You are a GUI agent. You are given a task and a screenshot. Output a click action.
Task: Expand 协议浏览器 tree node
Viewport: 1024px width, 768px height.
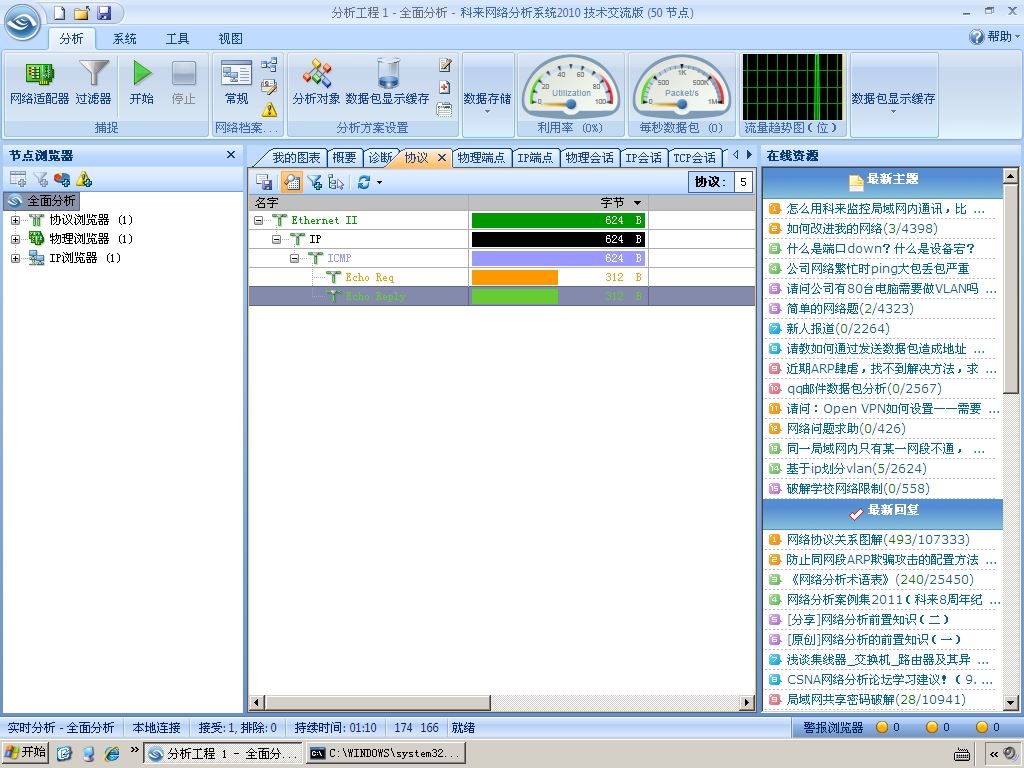coord(16,220)
